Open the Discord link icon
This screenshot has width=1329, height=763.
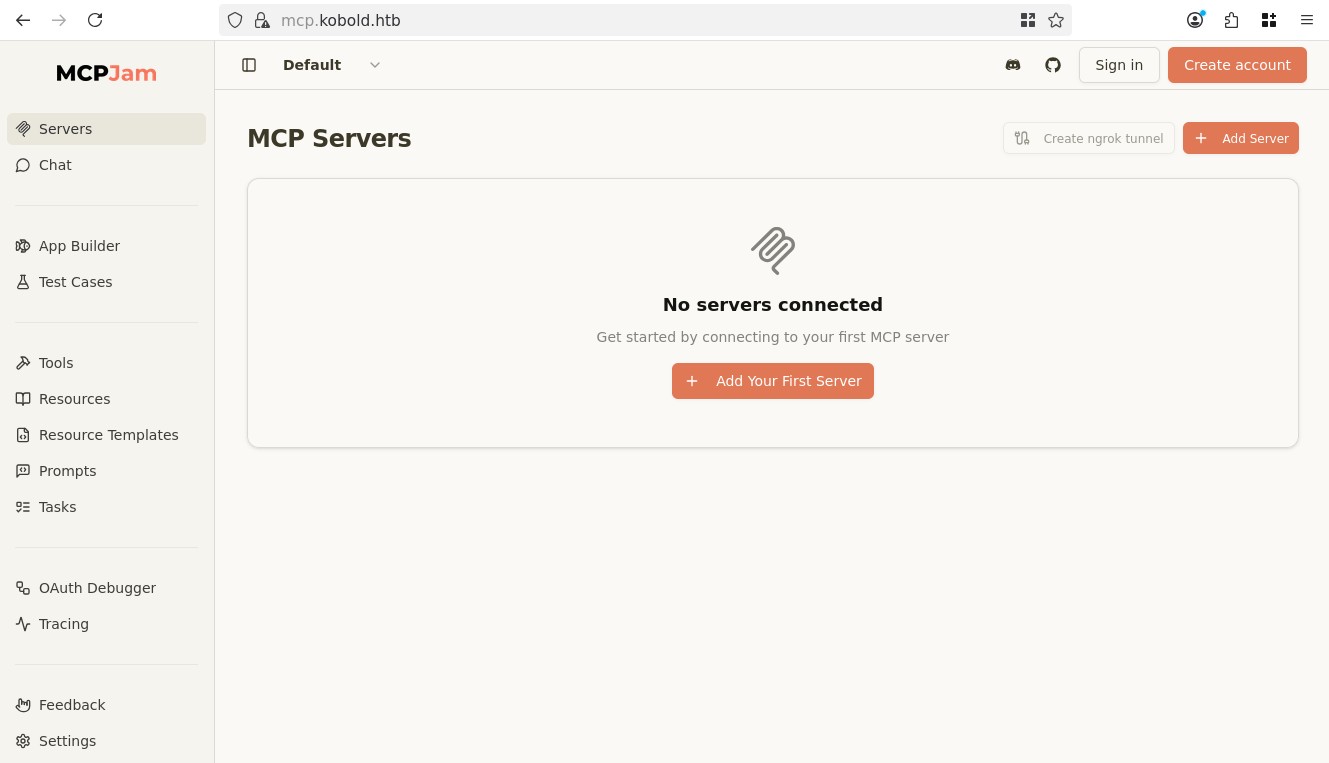coord(1013,65)
